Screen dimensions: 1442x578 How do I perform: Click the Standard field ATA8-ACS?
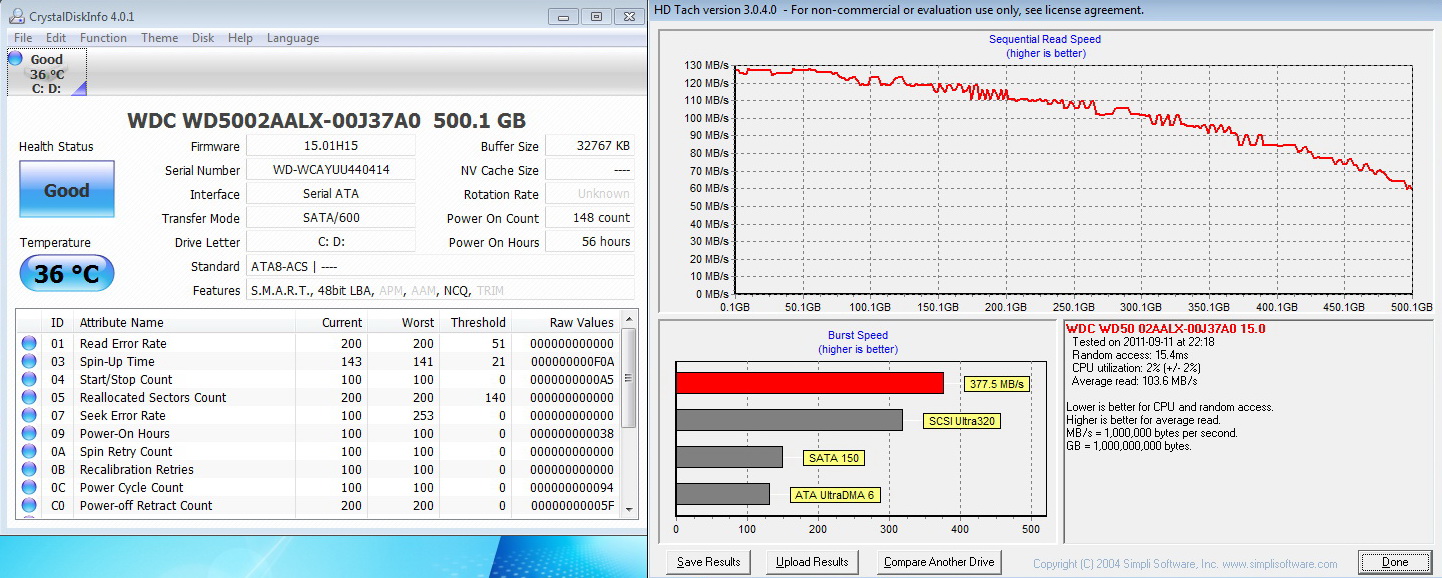pyautogui.click(x=440, y=267)
